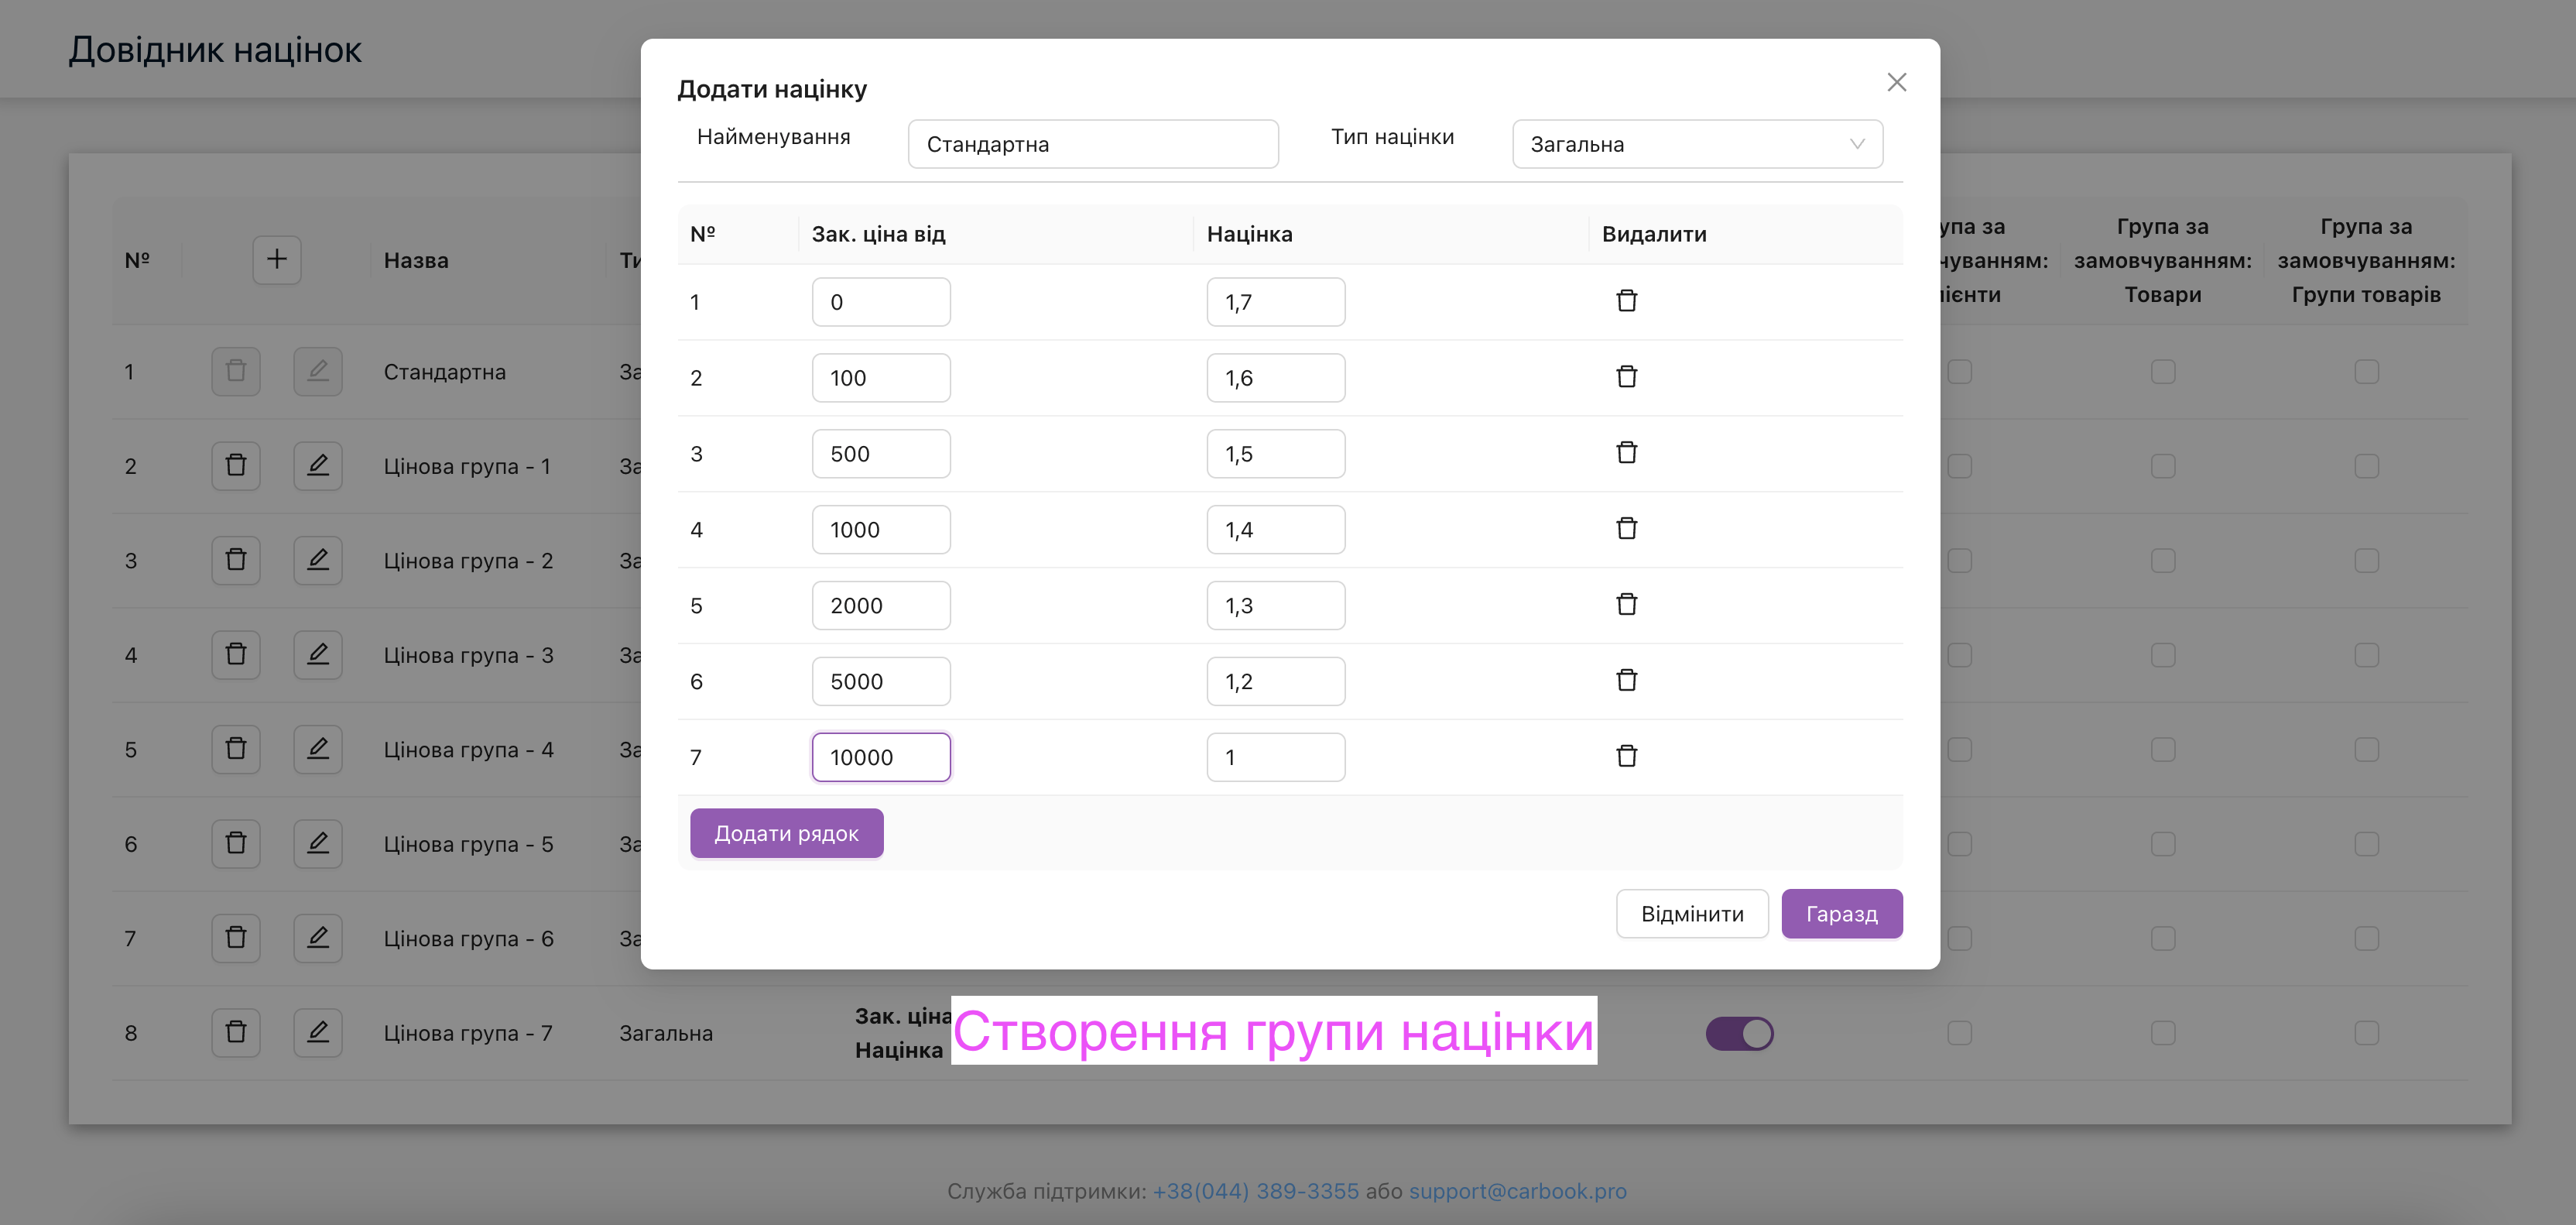Confirm with the Гаразд button
This screenshot has width=2576, height=1225.
point(1841,914)
